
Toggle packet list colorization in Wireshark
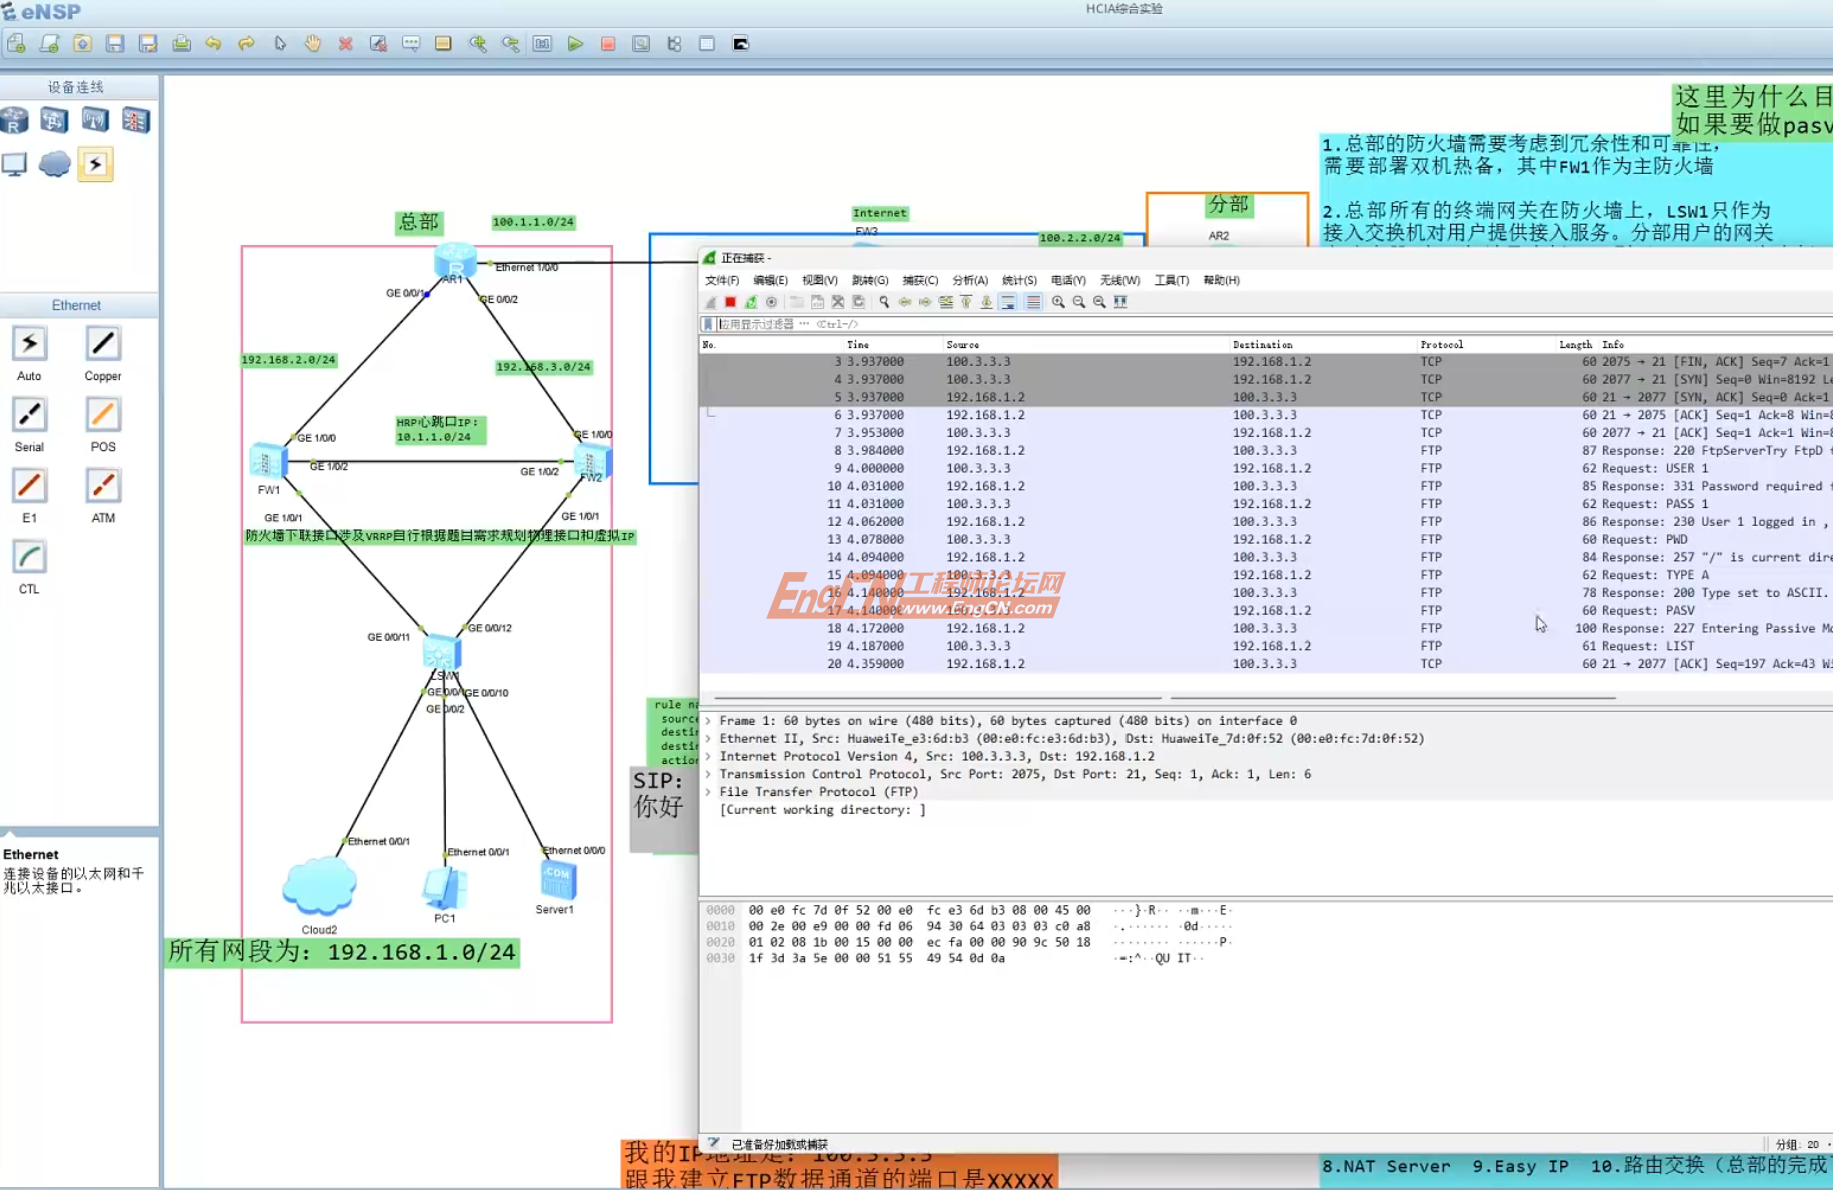click(1033, 302)
